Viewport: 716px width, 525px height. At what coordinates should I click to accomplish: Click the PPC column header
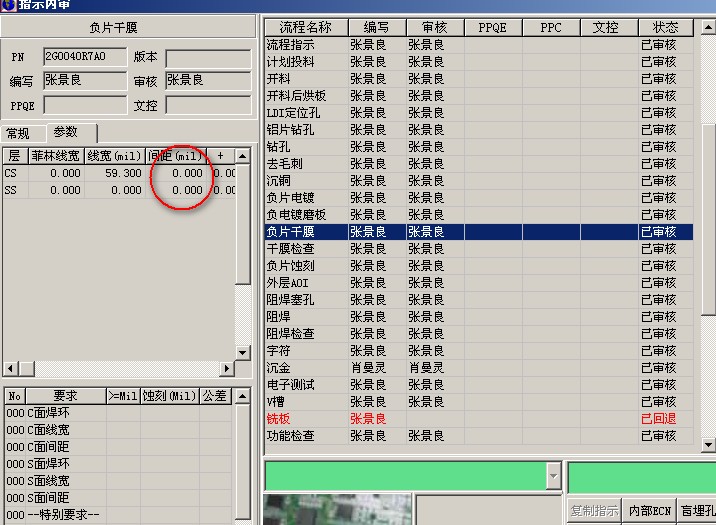(x=551, y=27)
